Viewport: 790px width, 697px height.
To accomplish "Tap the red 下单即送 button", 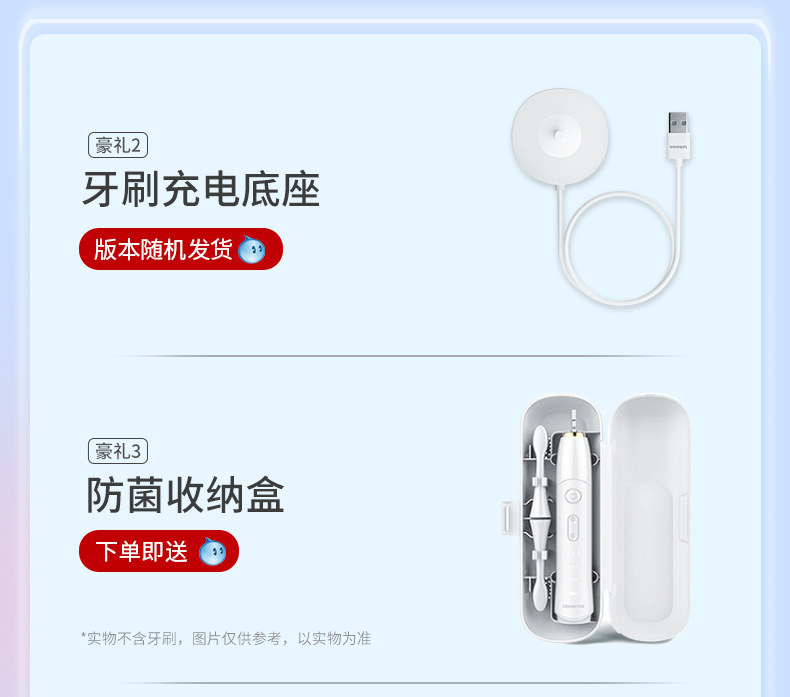I will pos(159,551).
